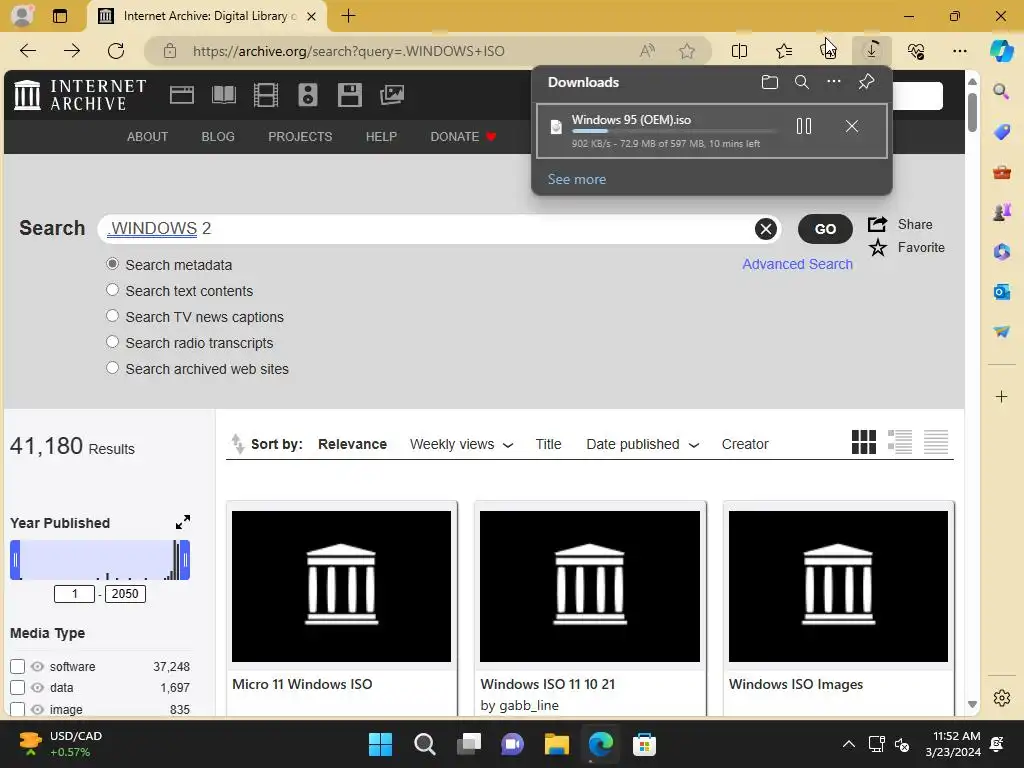Check the software media type checkbox
This screenshot has height=768, width=1024.
click(18, 667)
